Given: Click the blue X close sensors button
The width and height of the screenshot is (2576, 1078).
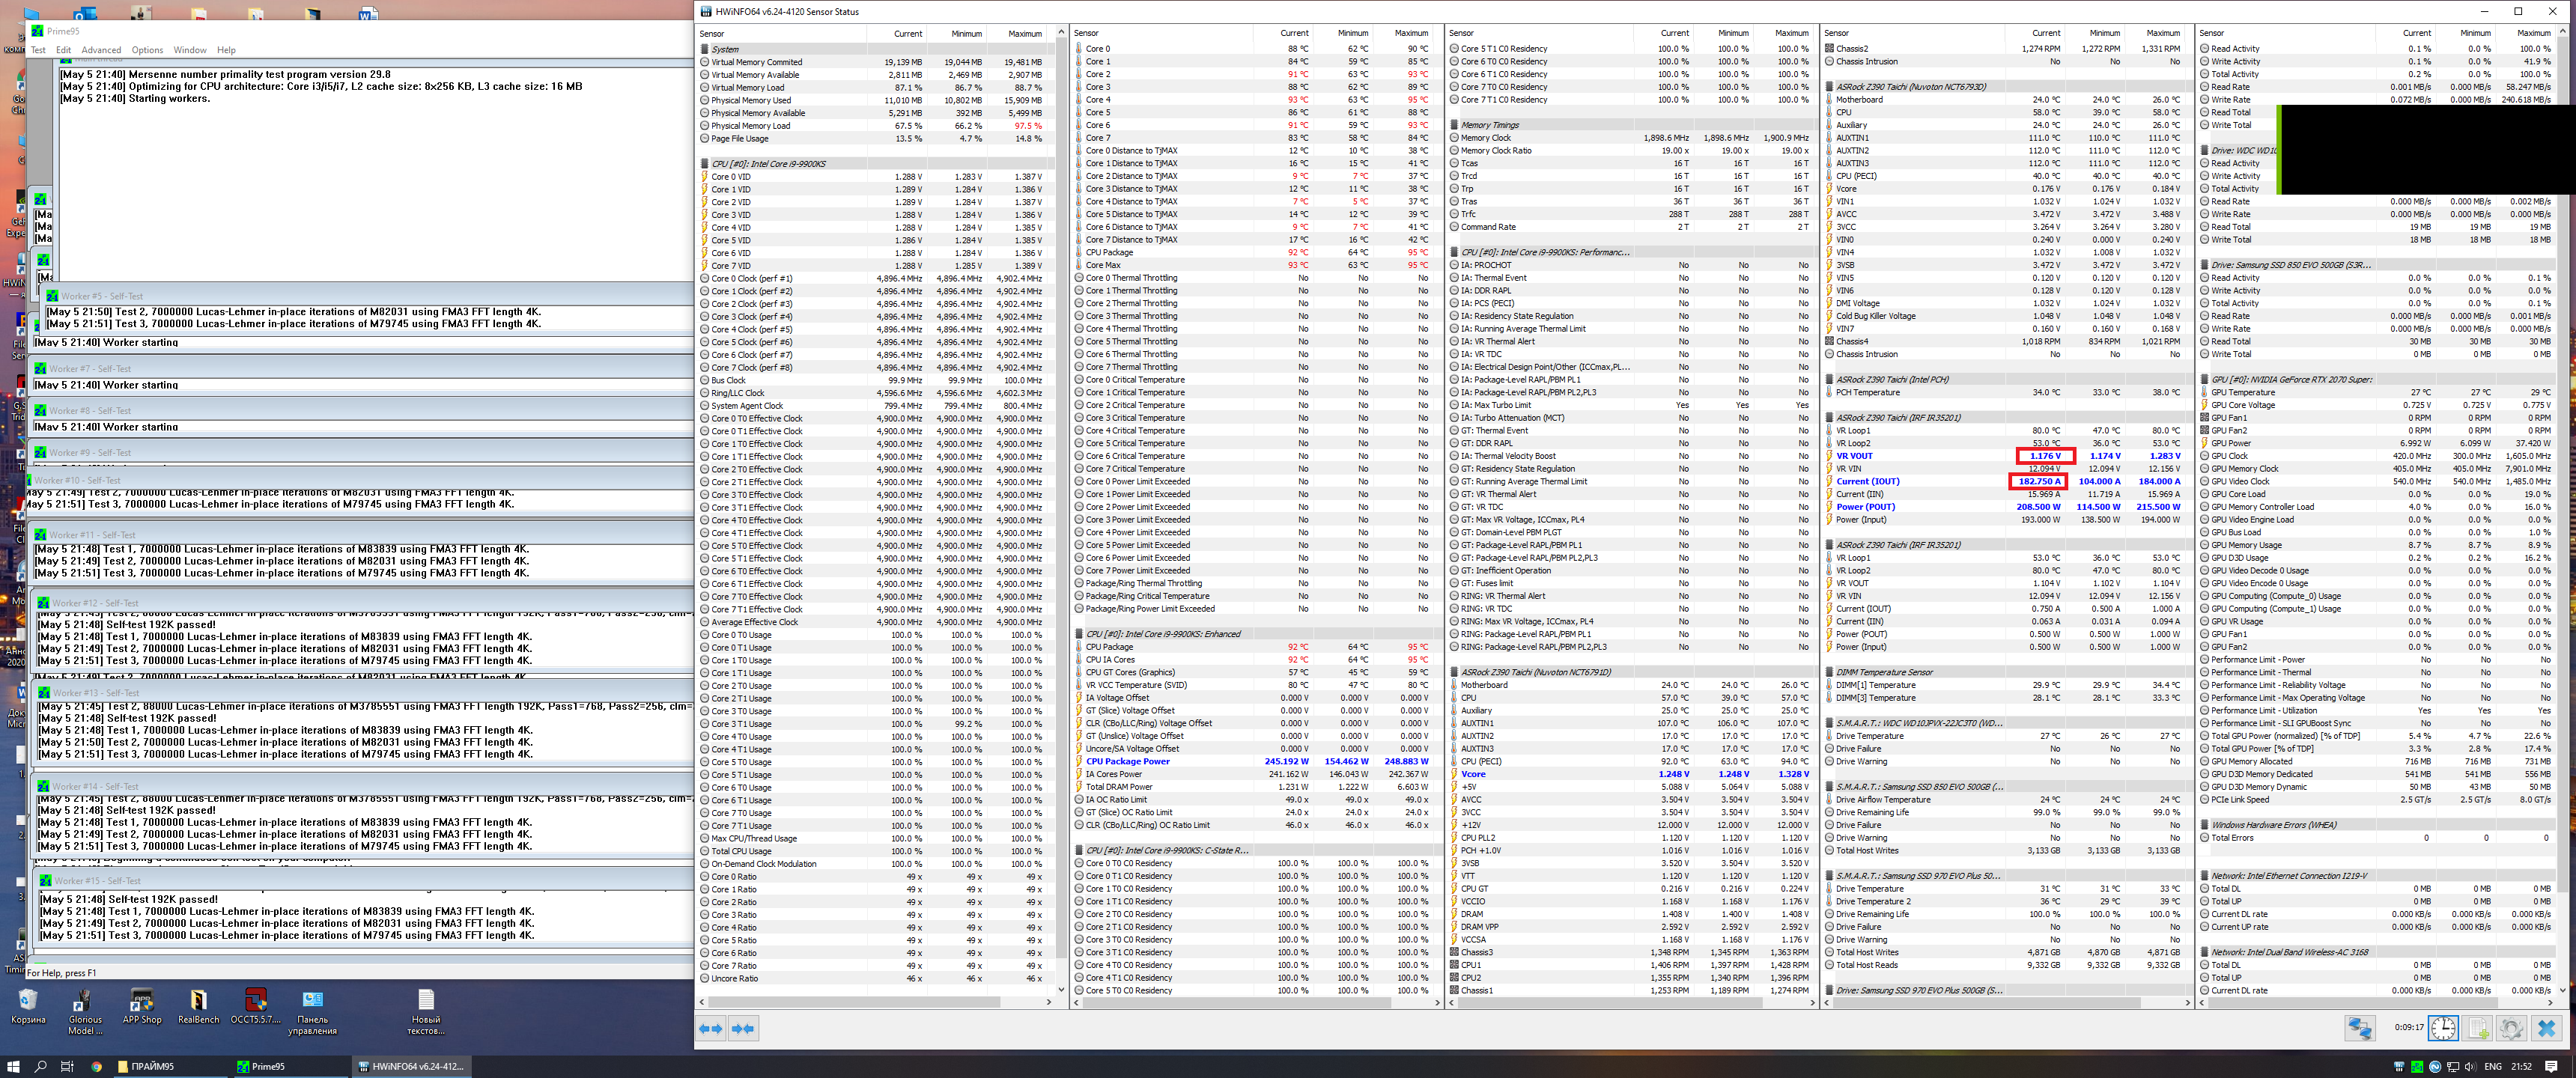Looking at the screenshot, I should (2546, 1028).
